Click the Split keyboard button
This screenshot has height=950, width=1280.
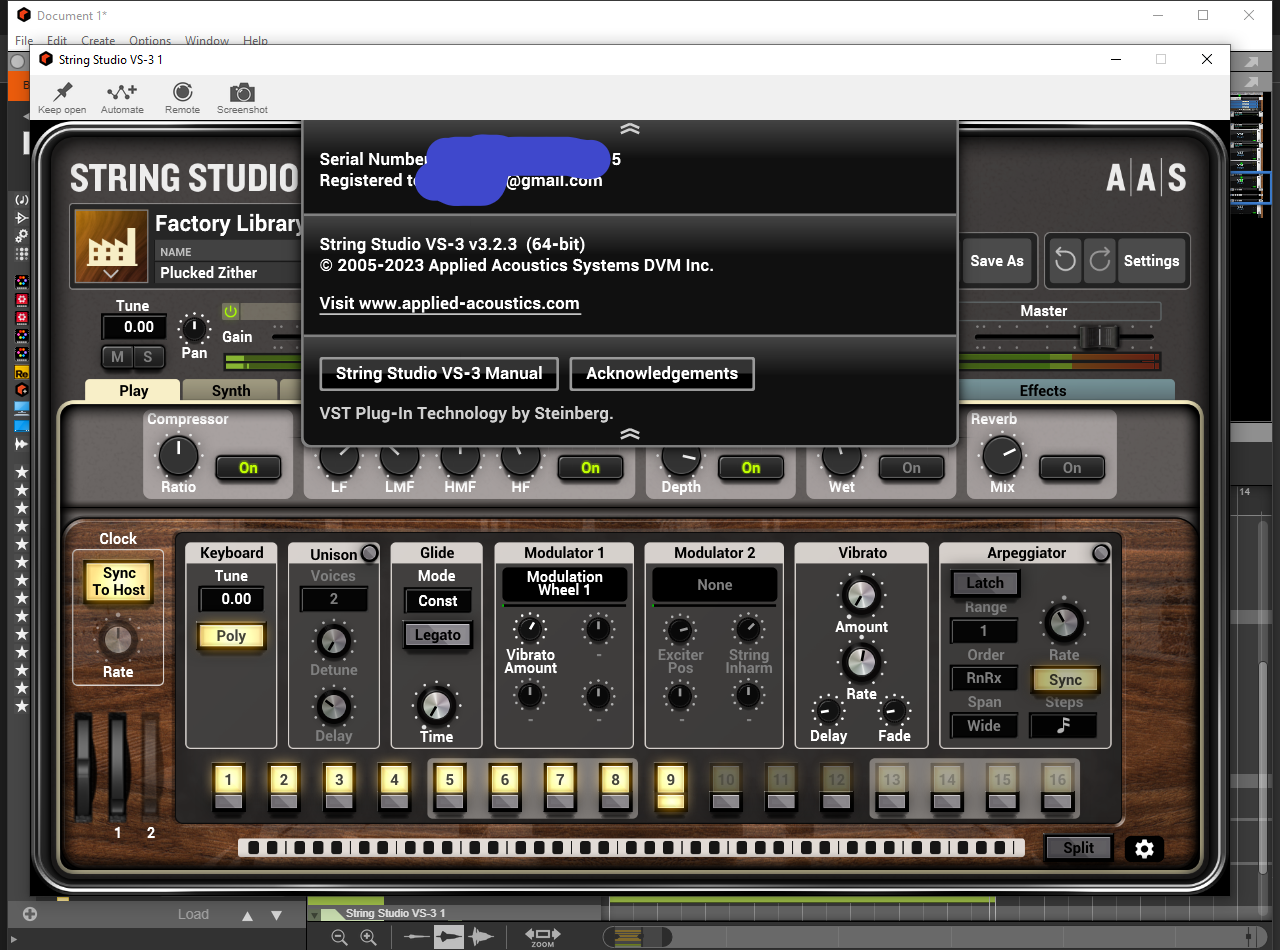[x=1078, y=848]
